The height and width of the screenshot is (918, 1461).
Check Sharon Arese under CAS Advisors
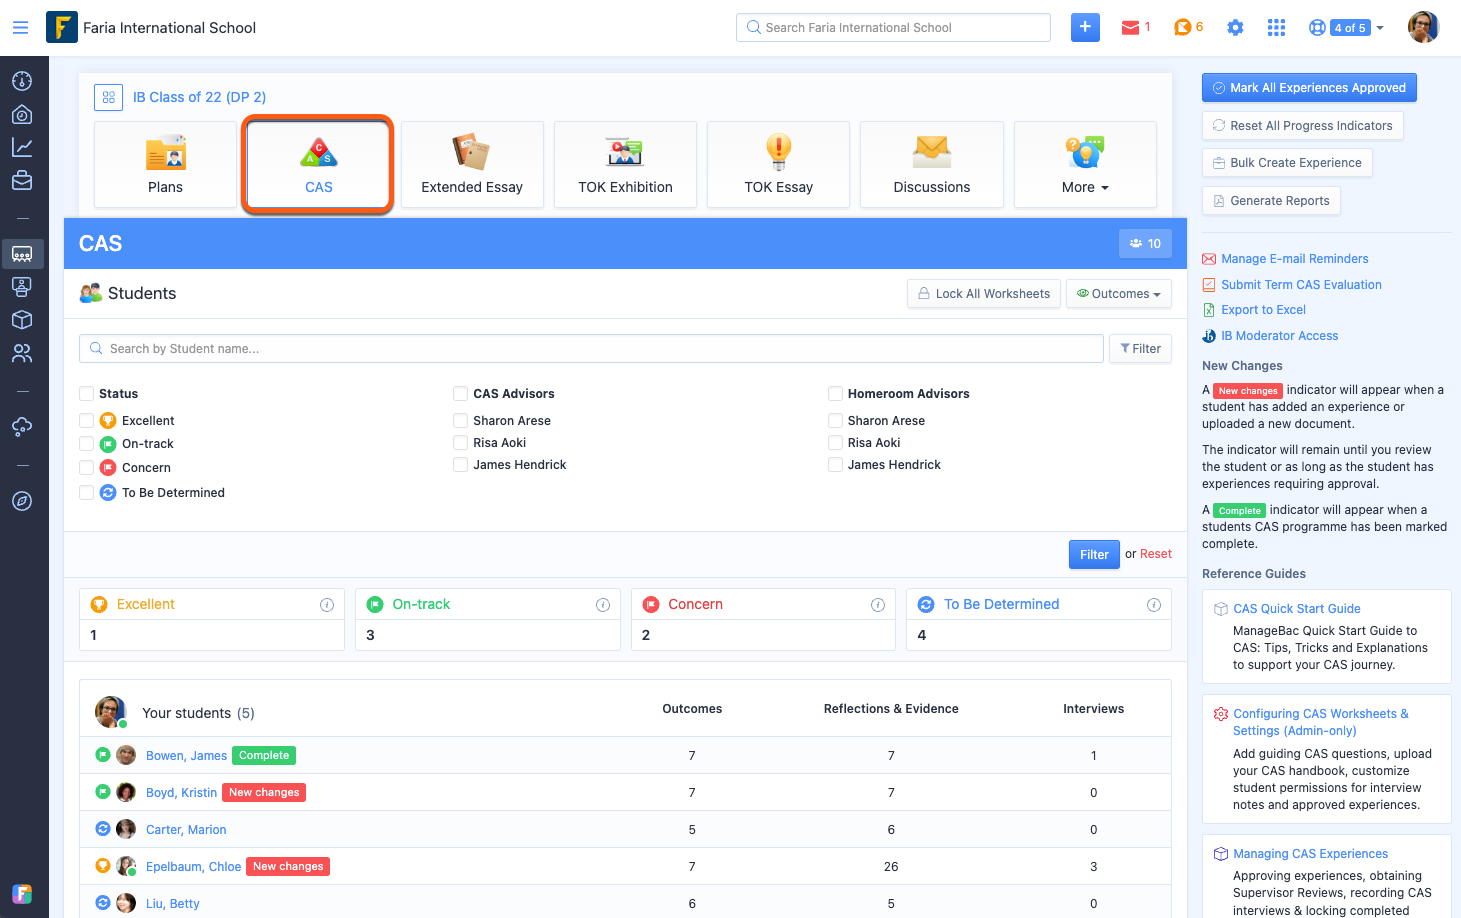coord(460,421)
